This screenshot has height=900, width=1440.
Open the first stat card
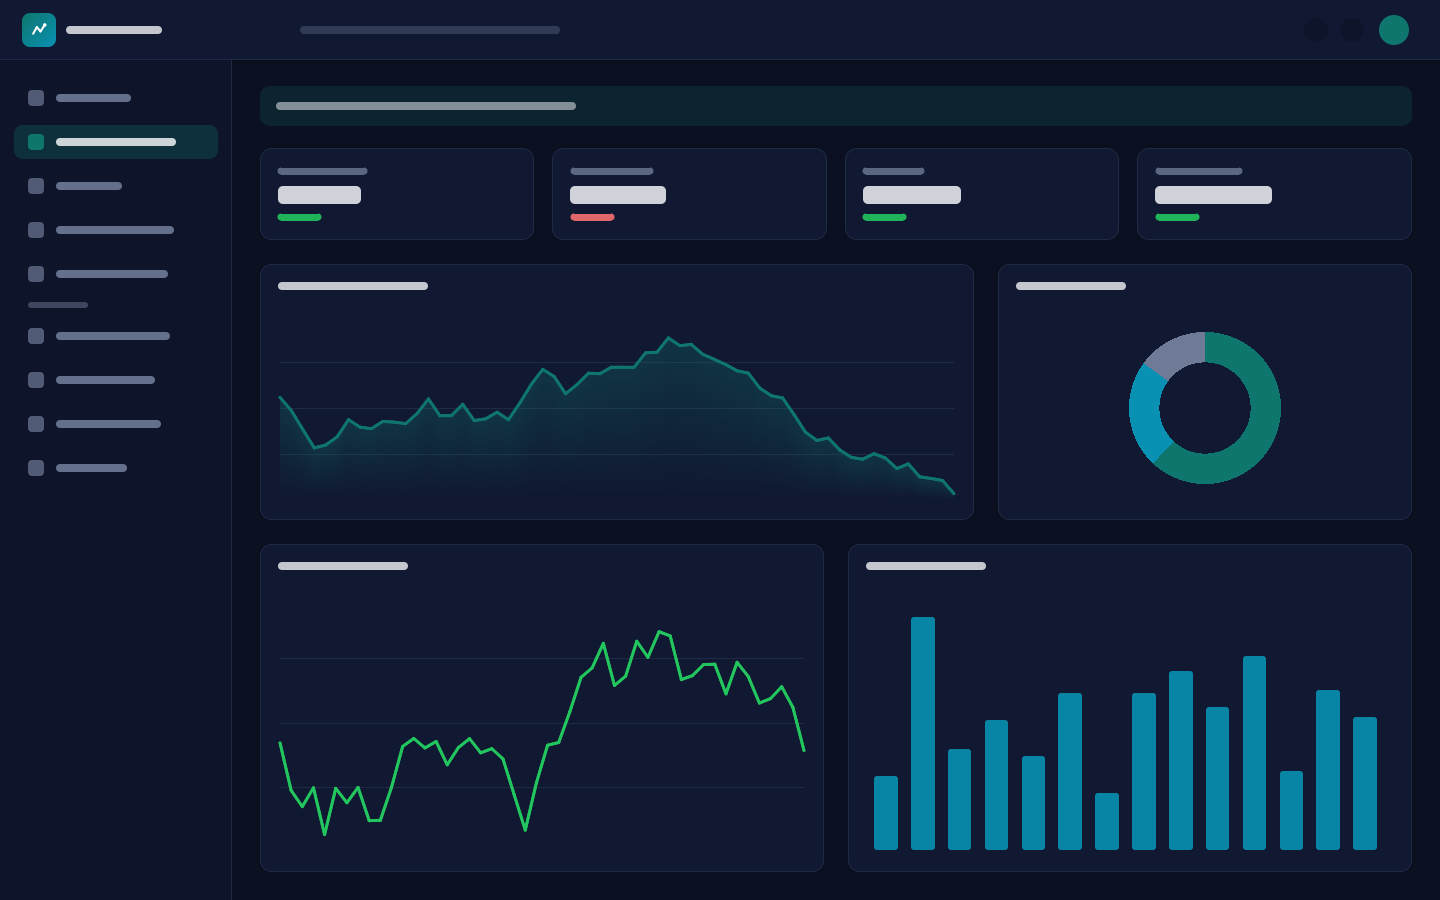point(397,194)
